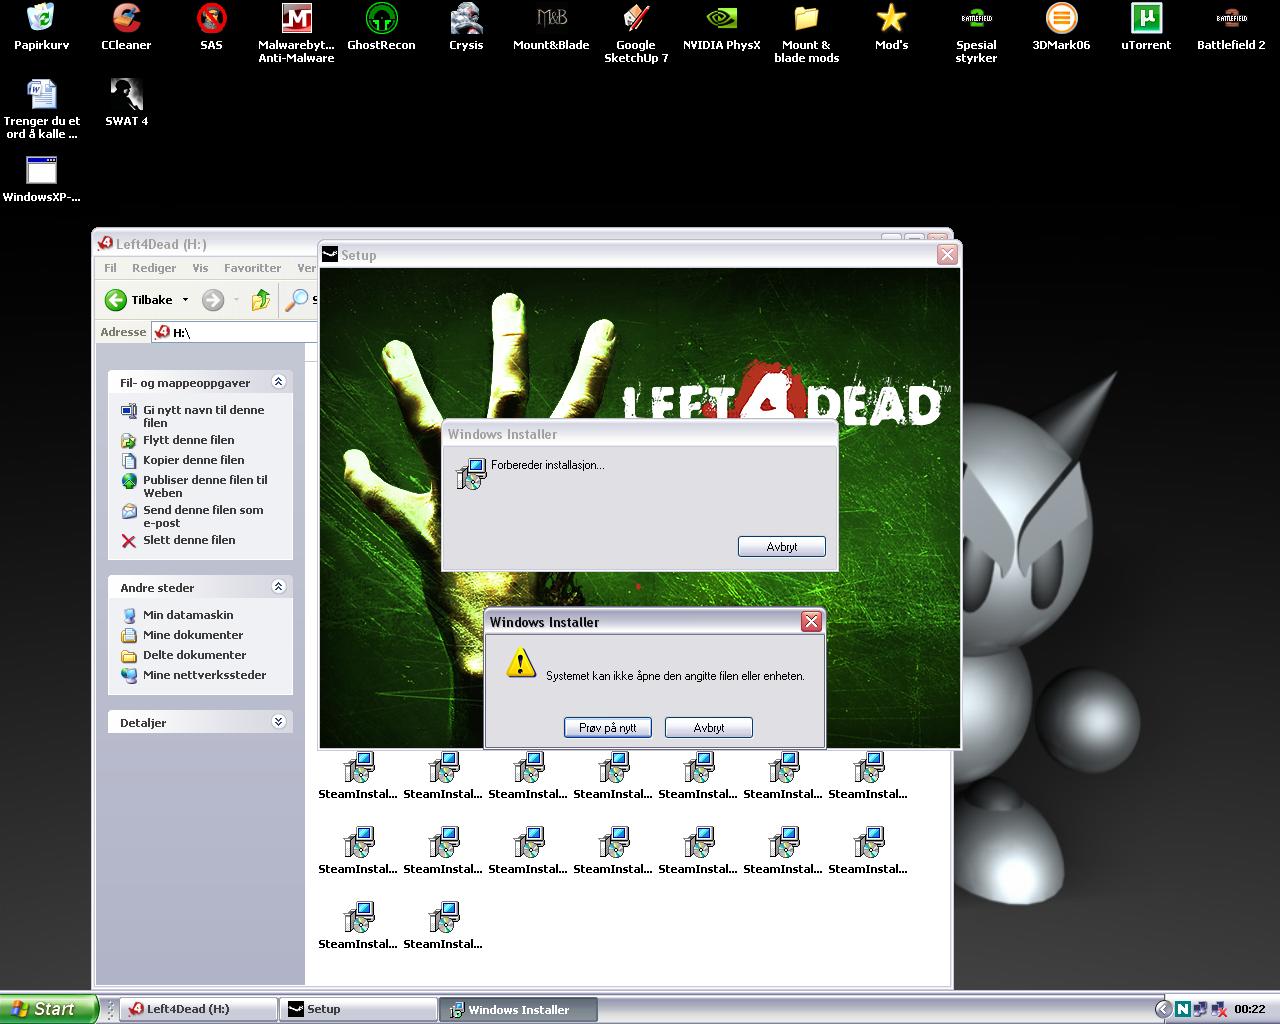The image size is (1280, 1024).
Task: Open the Rediger menu
Action: [154, 268]
